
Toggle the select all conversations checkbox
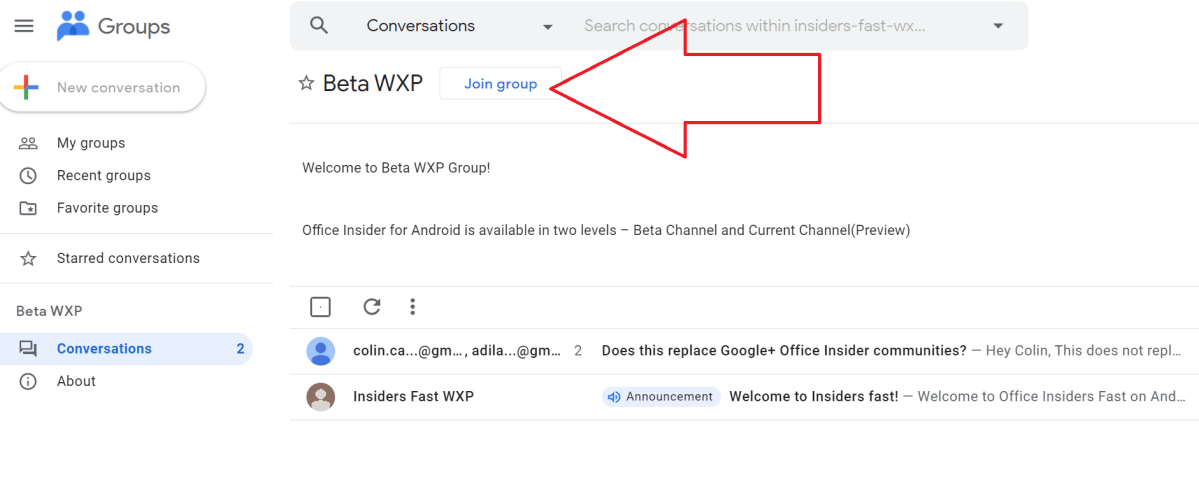click(x=320, y=307)
